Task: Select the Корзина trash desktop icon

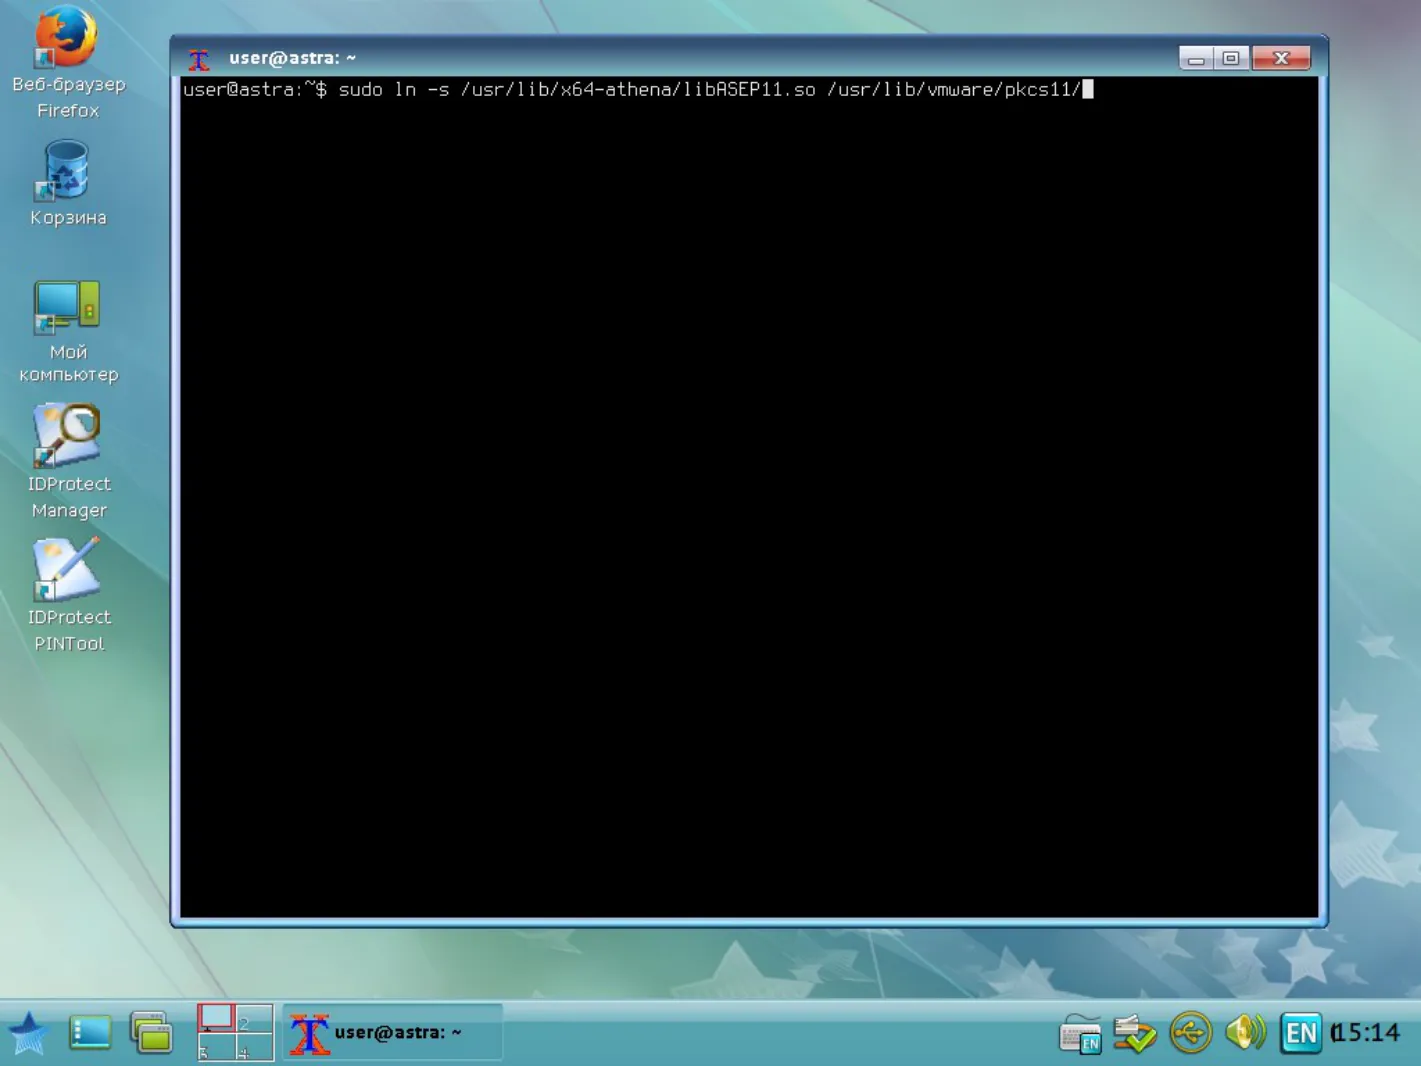Action: pos(67,183)
